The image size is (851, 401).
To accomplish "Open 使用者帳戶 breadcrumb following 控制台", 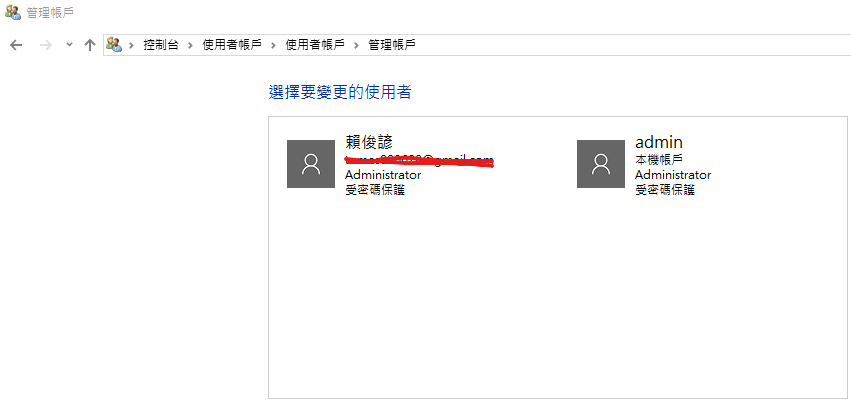I will coord(232,45).
